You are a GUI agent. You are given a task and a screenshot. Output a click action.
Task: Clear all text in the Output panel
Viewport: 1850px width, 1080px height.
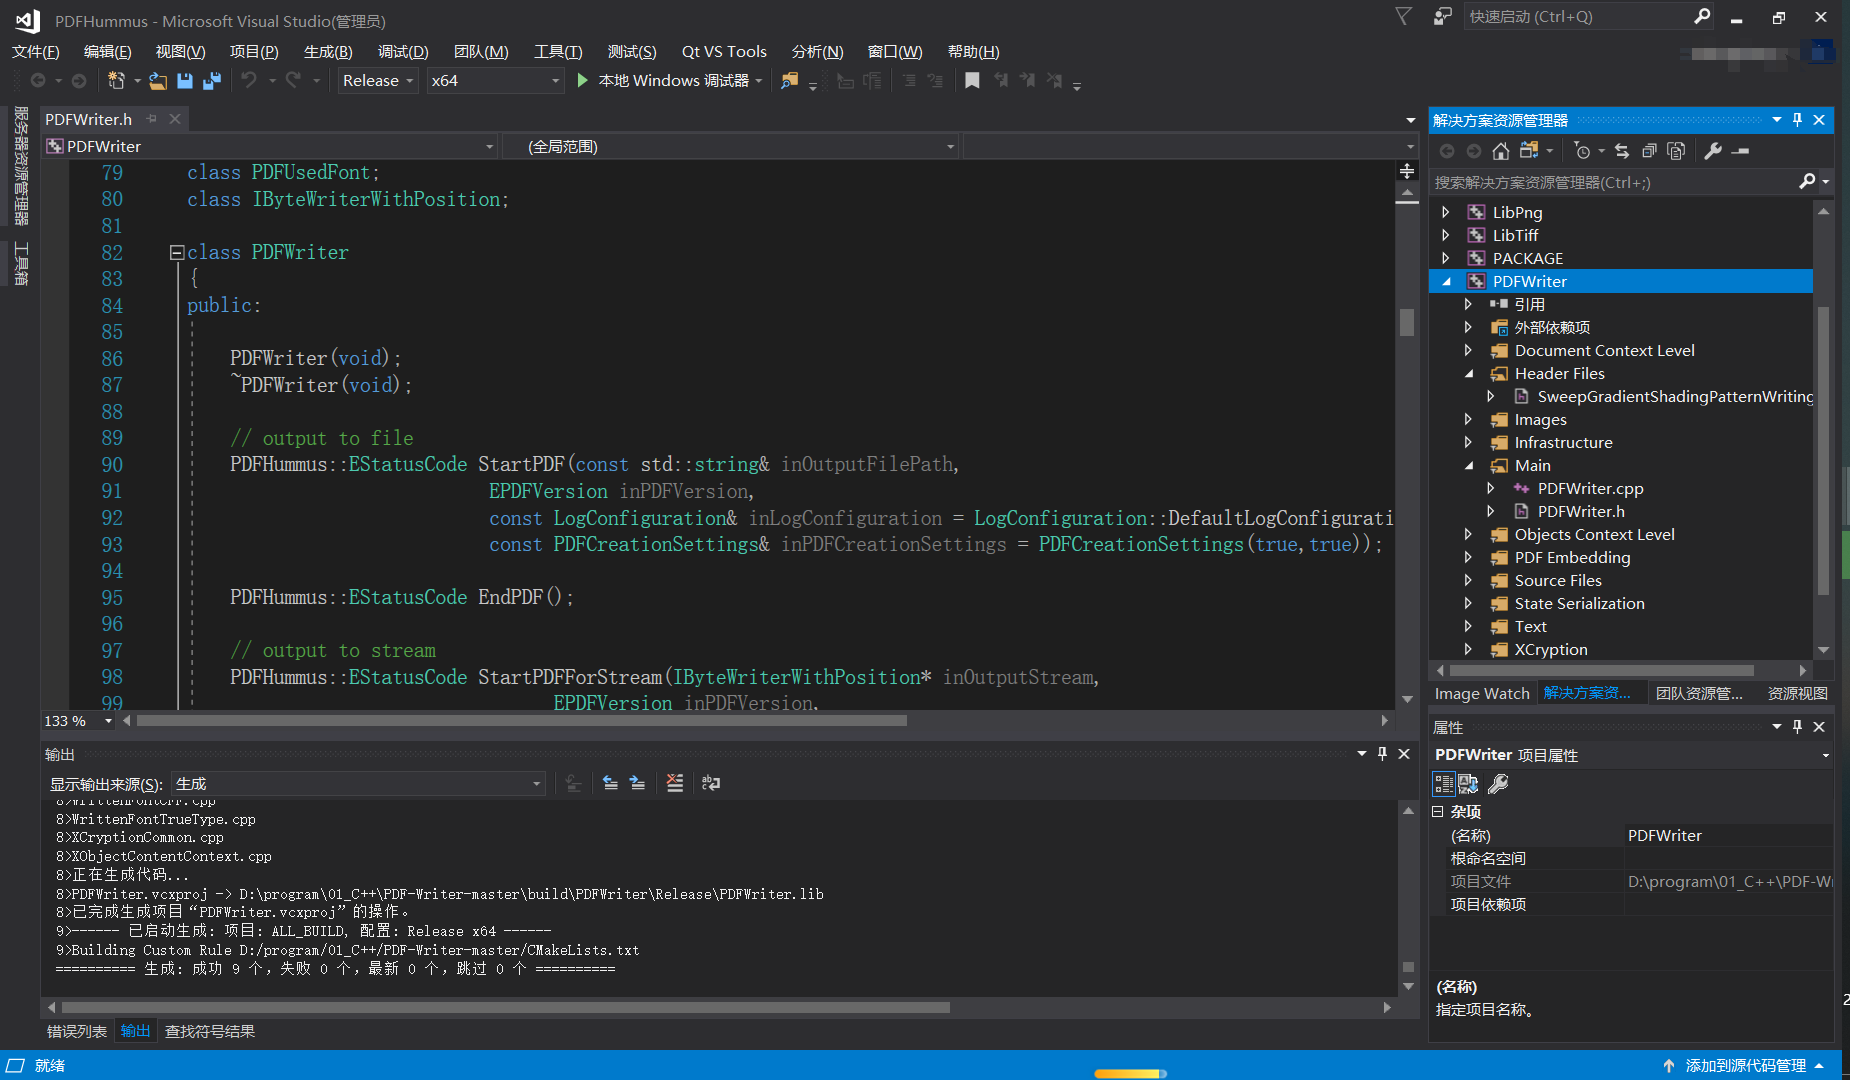click(x=675, y=783)
